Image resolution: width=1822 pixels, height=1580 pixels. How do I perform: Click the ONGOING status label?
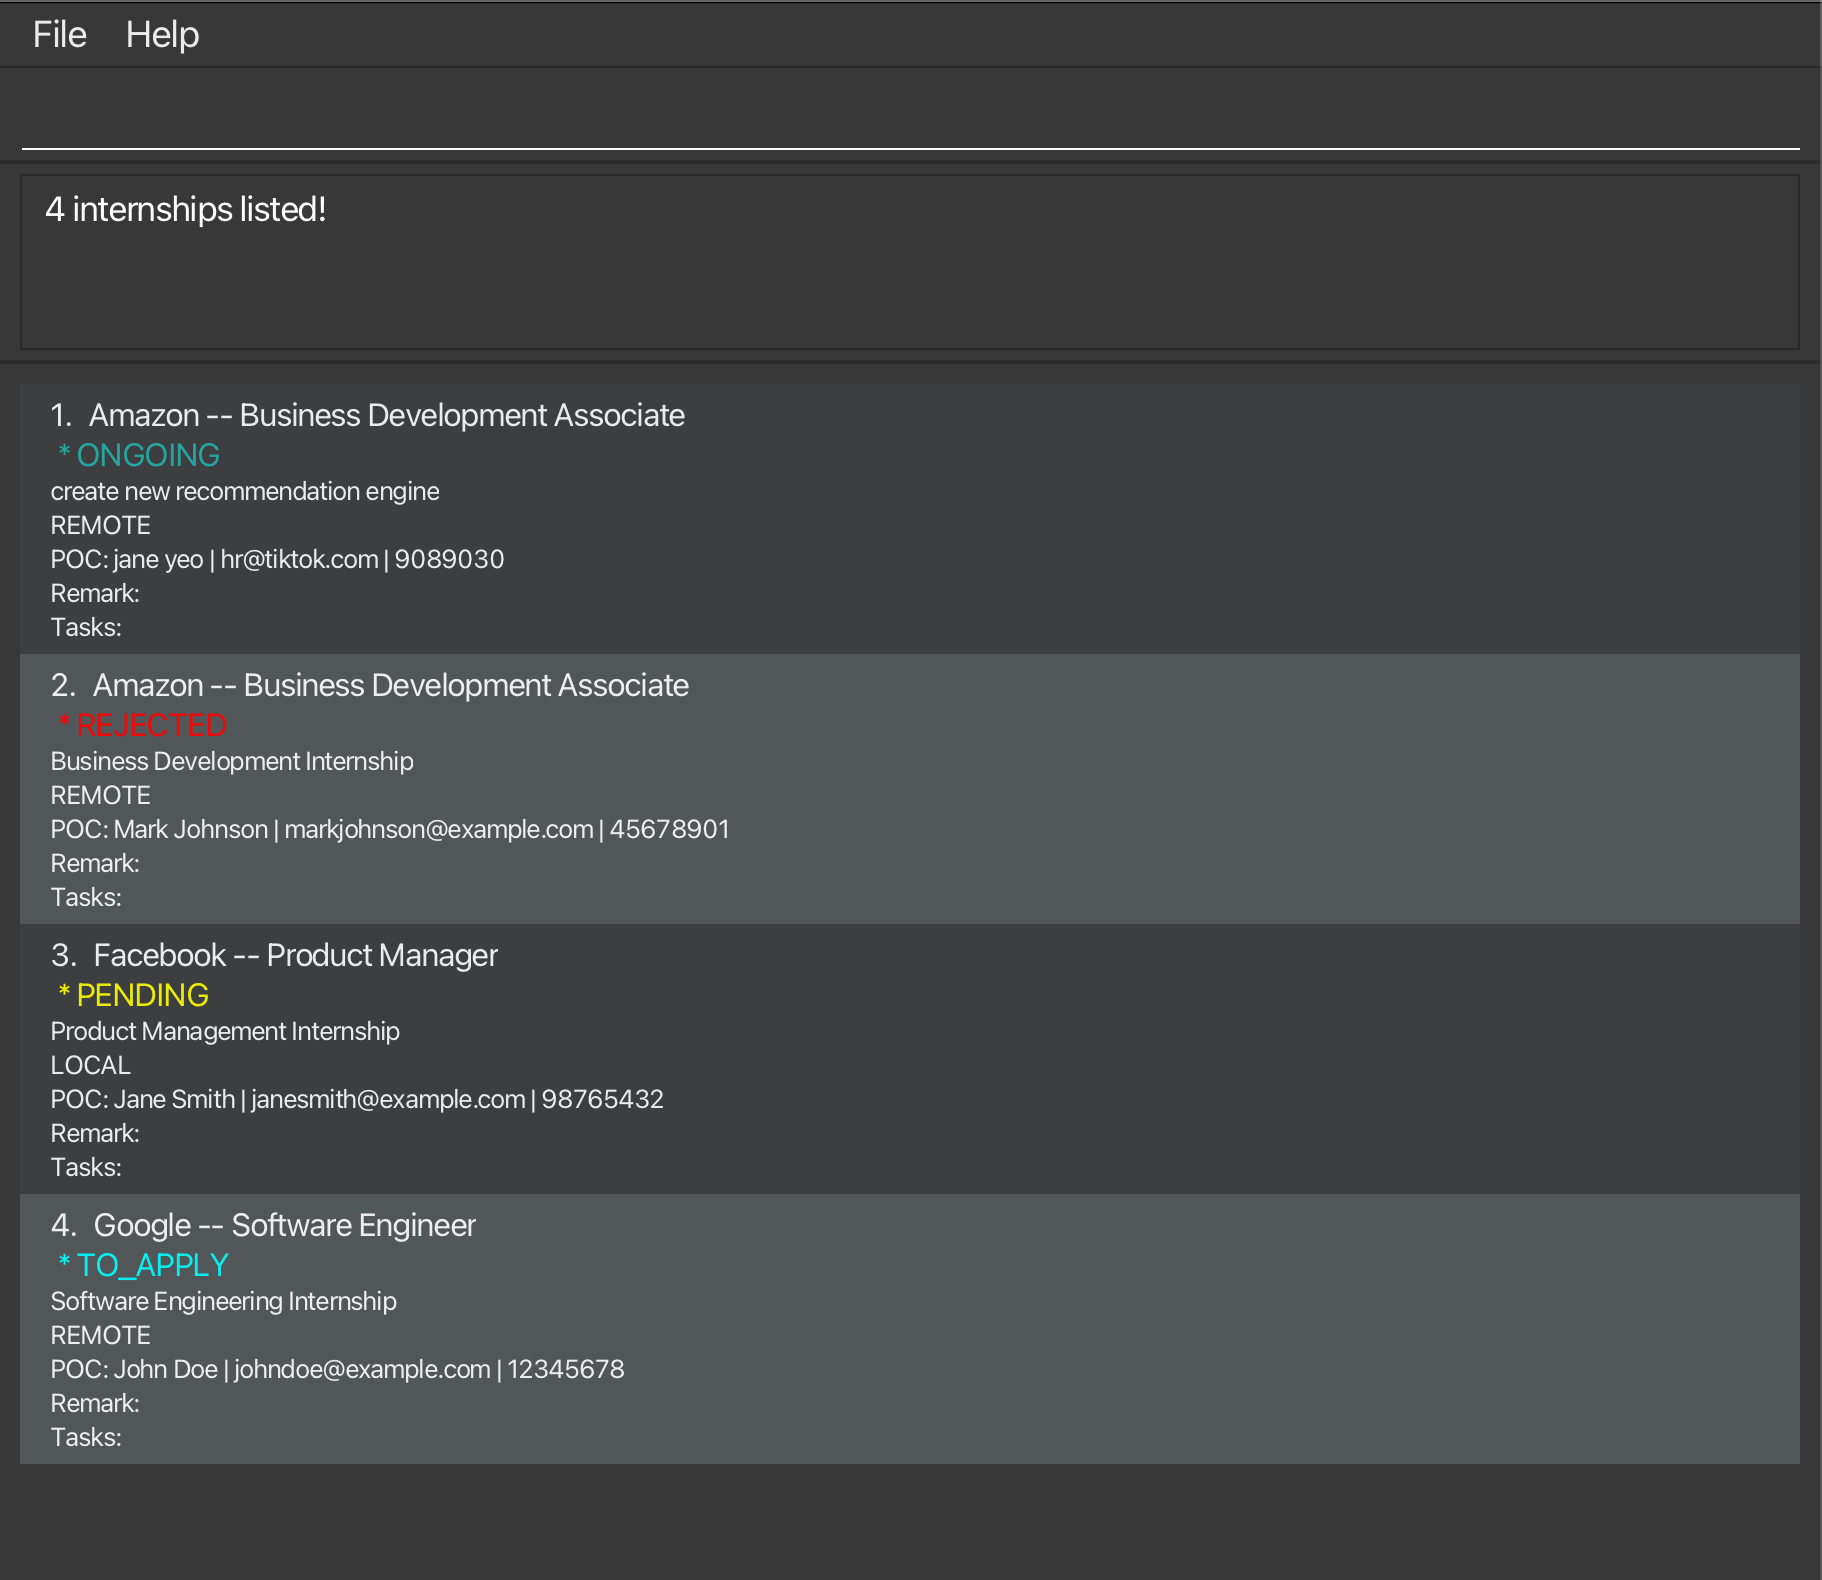(147, 455)
